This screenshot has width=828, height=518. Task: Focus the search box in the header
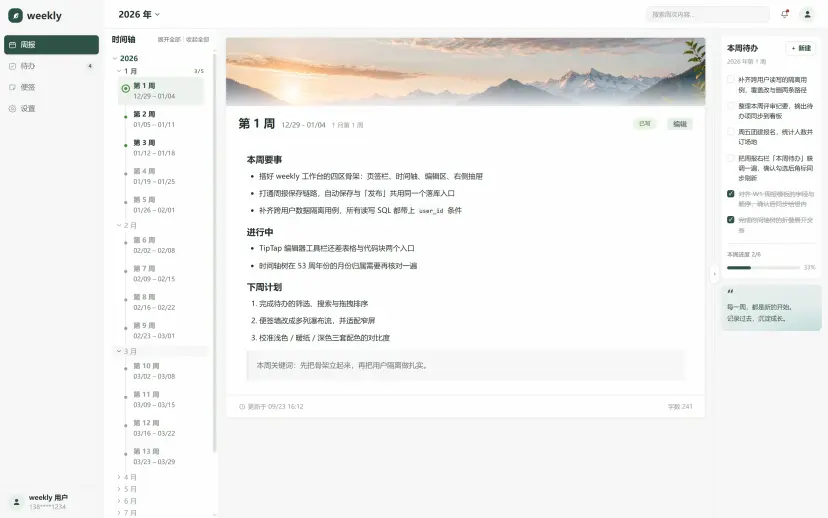click(x=708, y=14)
